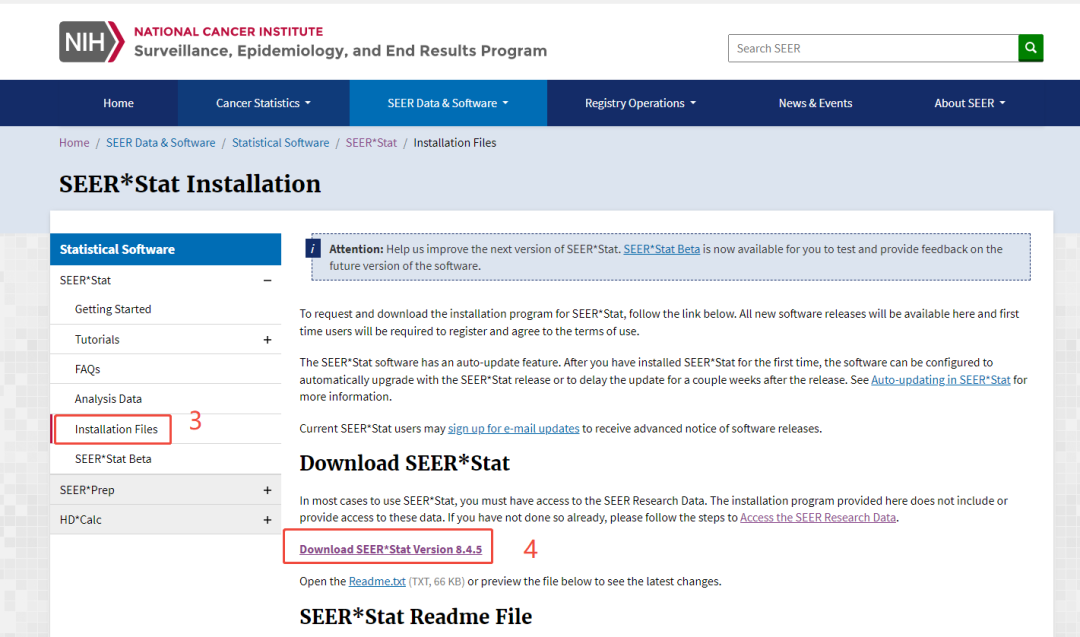Click the Download SEER*Stat heading
The height and width of the screenshot is (637, 1080).
point(404,463)
